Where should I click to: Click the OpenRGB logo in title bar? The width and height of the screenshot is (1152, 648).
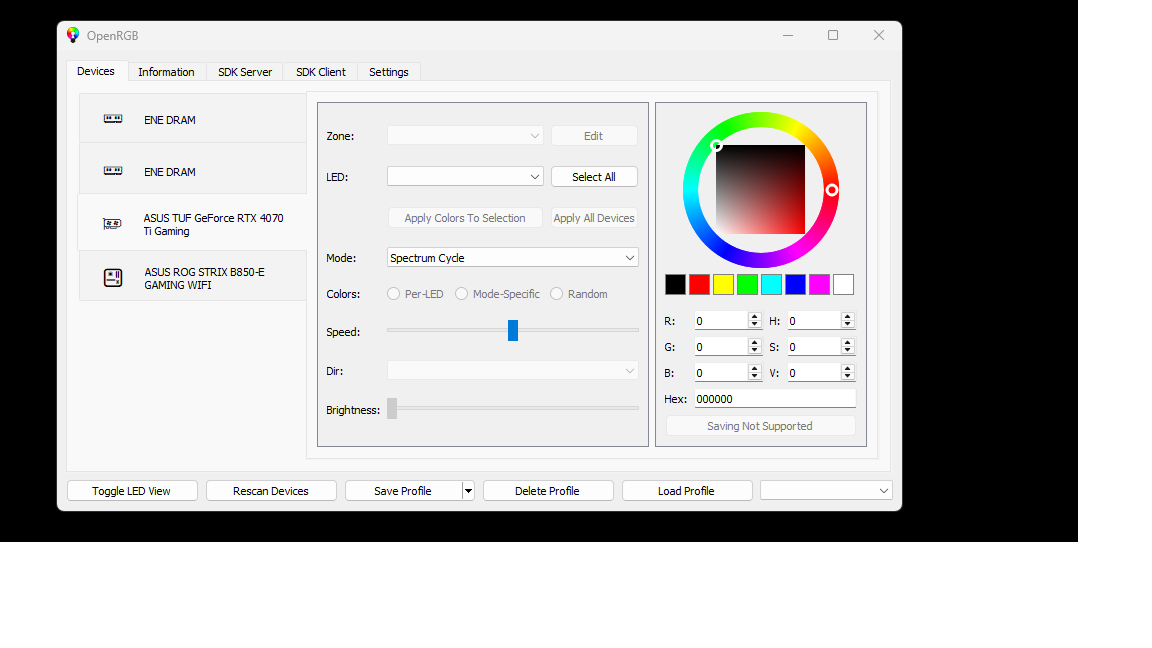pyautogui.click(x=73, y=35)
